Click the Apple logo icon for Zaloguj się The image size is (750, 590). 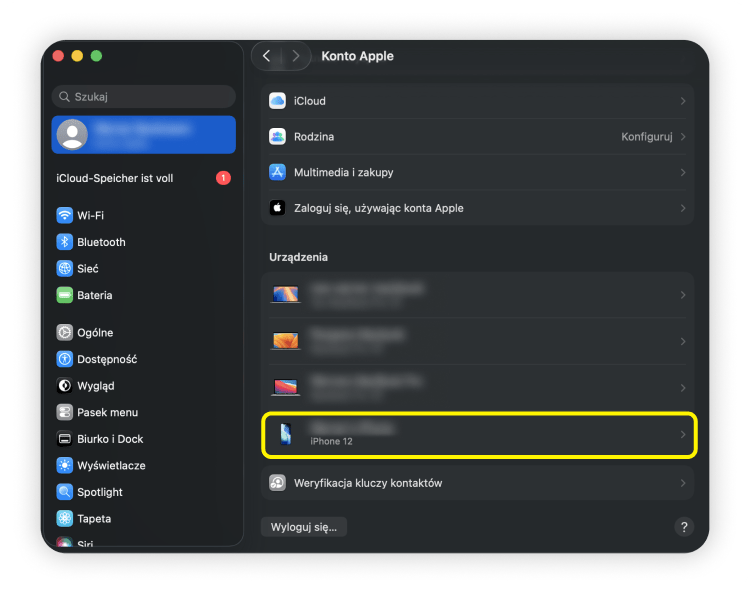point(277,208)
